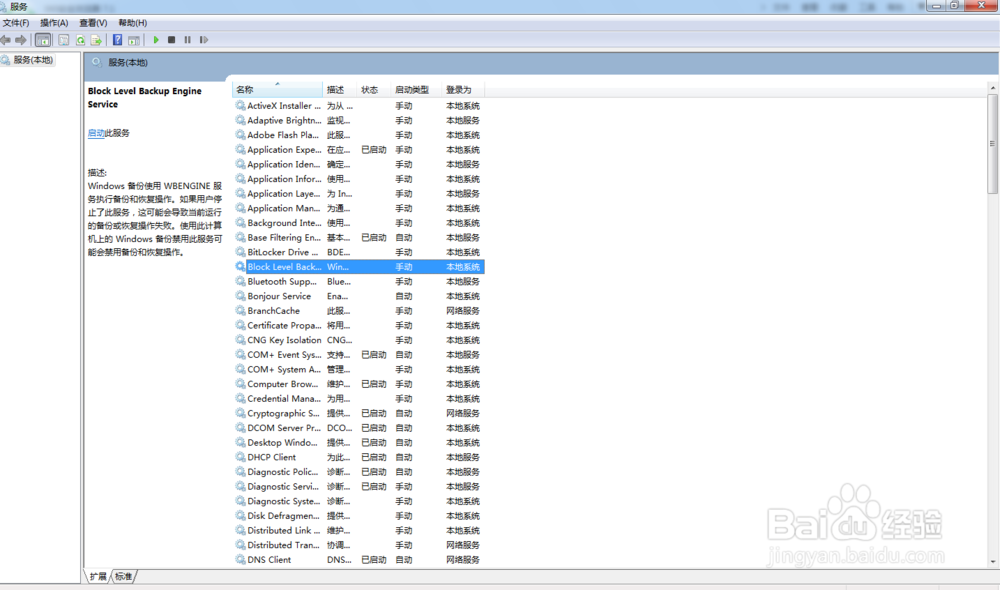Select DNS Client service
This screenshot has width=1000, height=590.
tap(358, 560)
